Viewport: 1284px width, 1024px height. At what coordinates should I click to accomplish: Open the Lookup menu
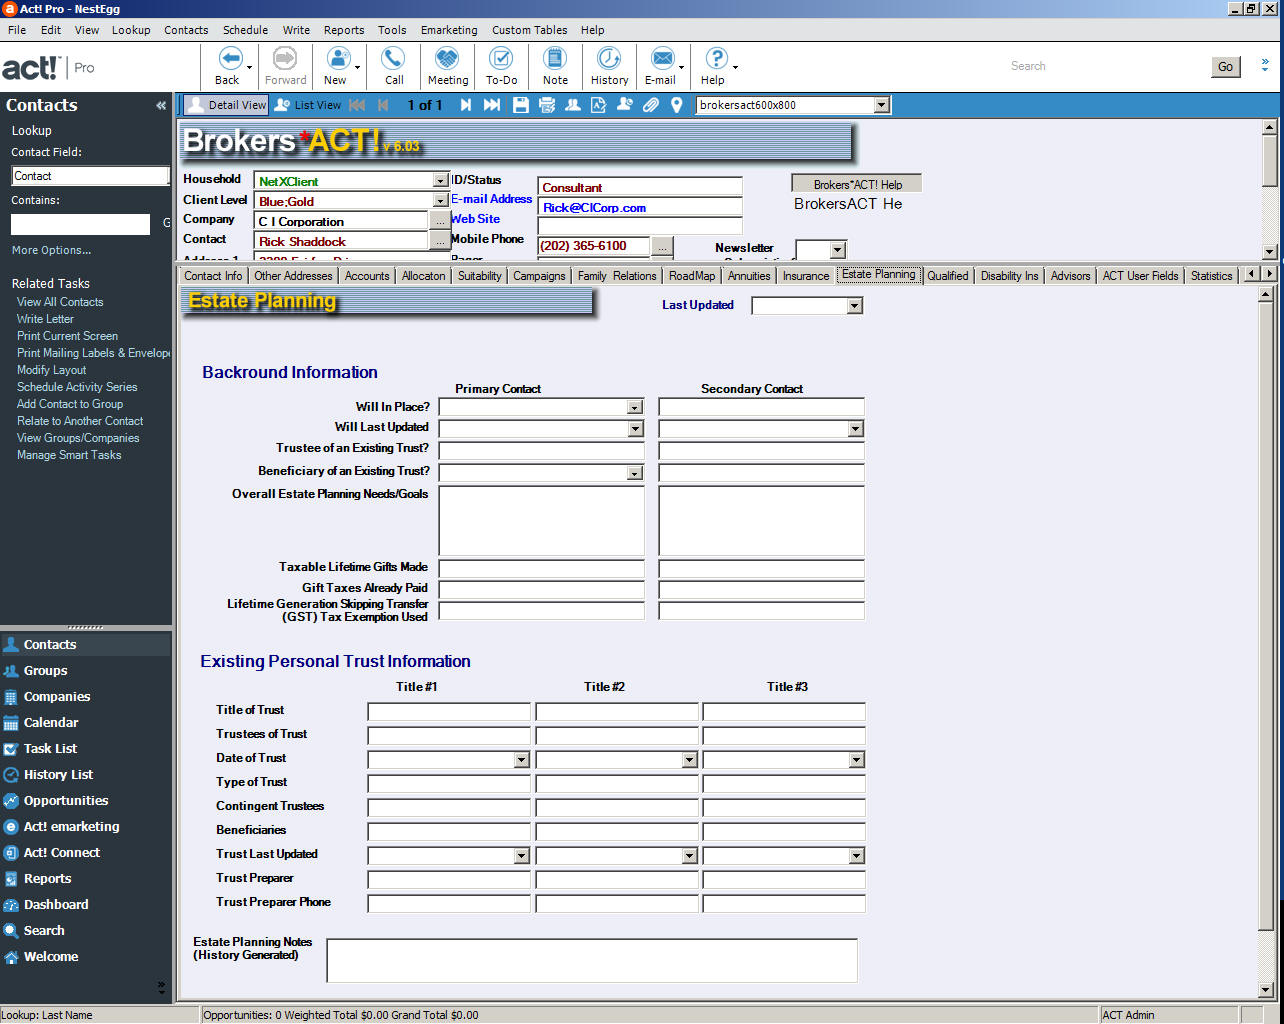[131, 30]
